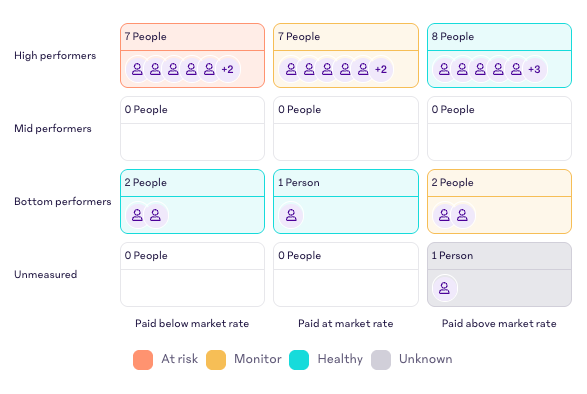This screenshot has height=394, width=587.
Task: Click the avatar in the Bottom performers 1 Person cell
Action: (291, 215)
